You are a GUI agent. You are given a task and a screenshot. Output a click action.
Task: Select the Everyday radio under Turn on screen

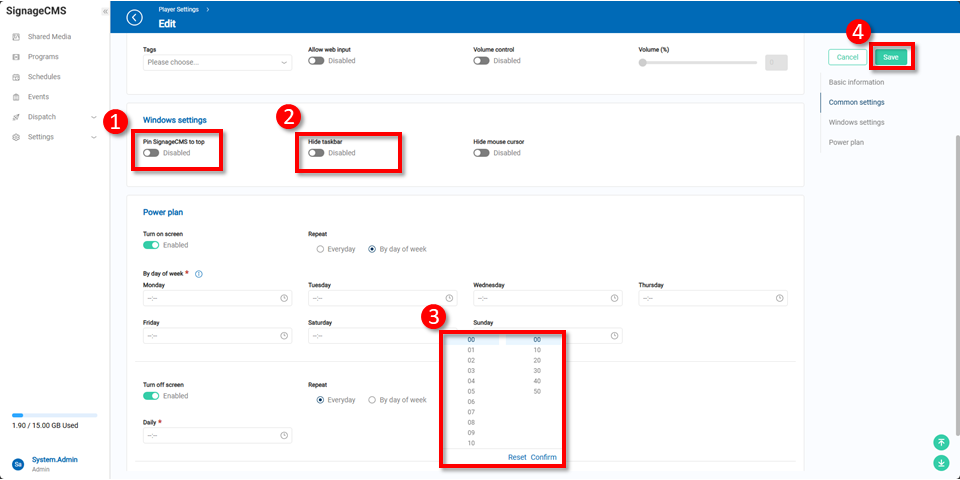coord(320,249)
